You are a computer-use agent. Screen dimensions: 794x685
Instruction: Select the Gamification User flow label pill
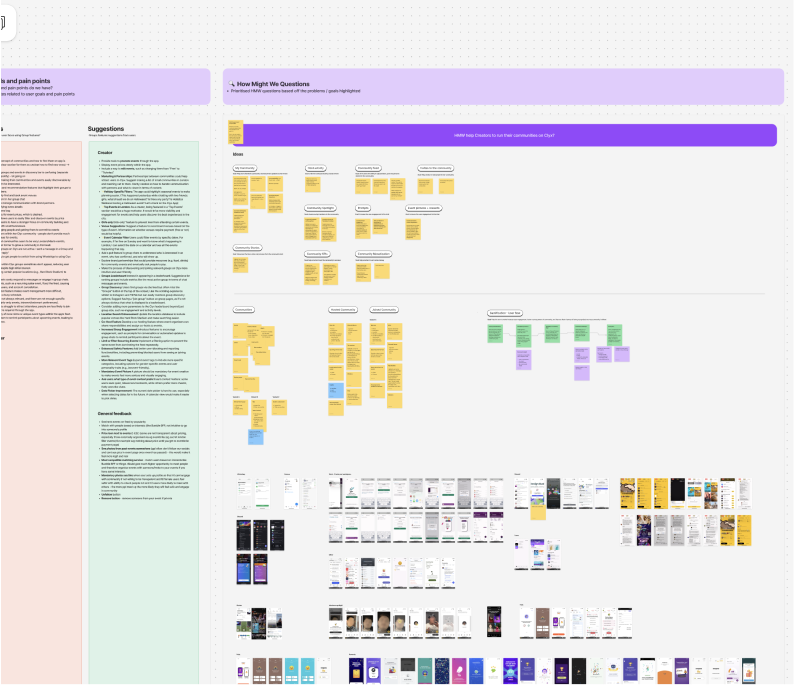tap(505, 313)
